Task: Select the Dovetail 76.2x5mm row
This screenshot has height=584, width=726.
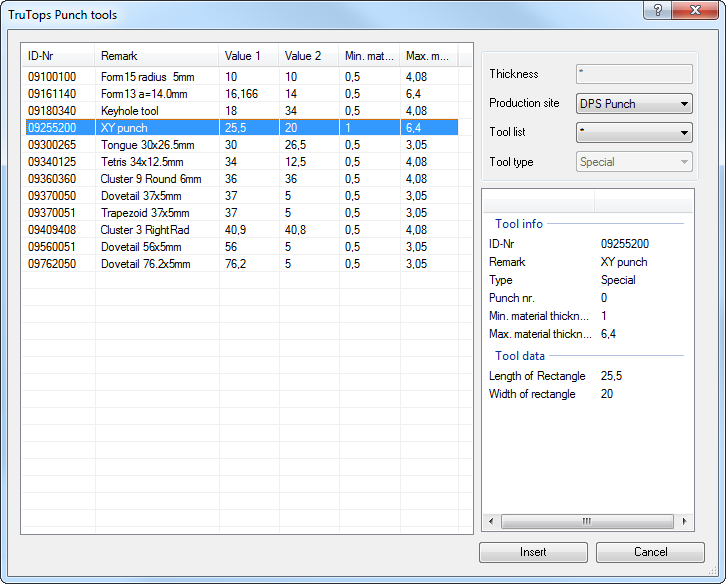Action: [x=145, y=264]
